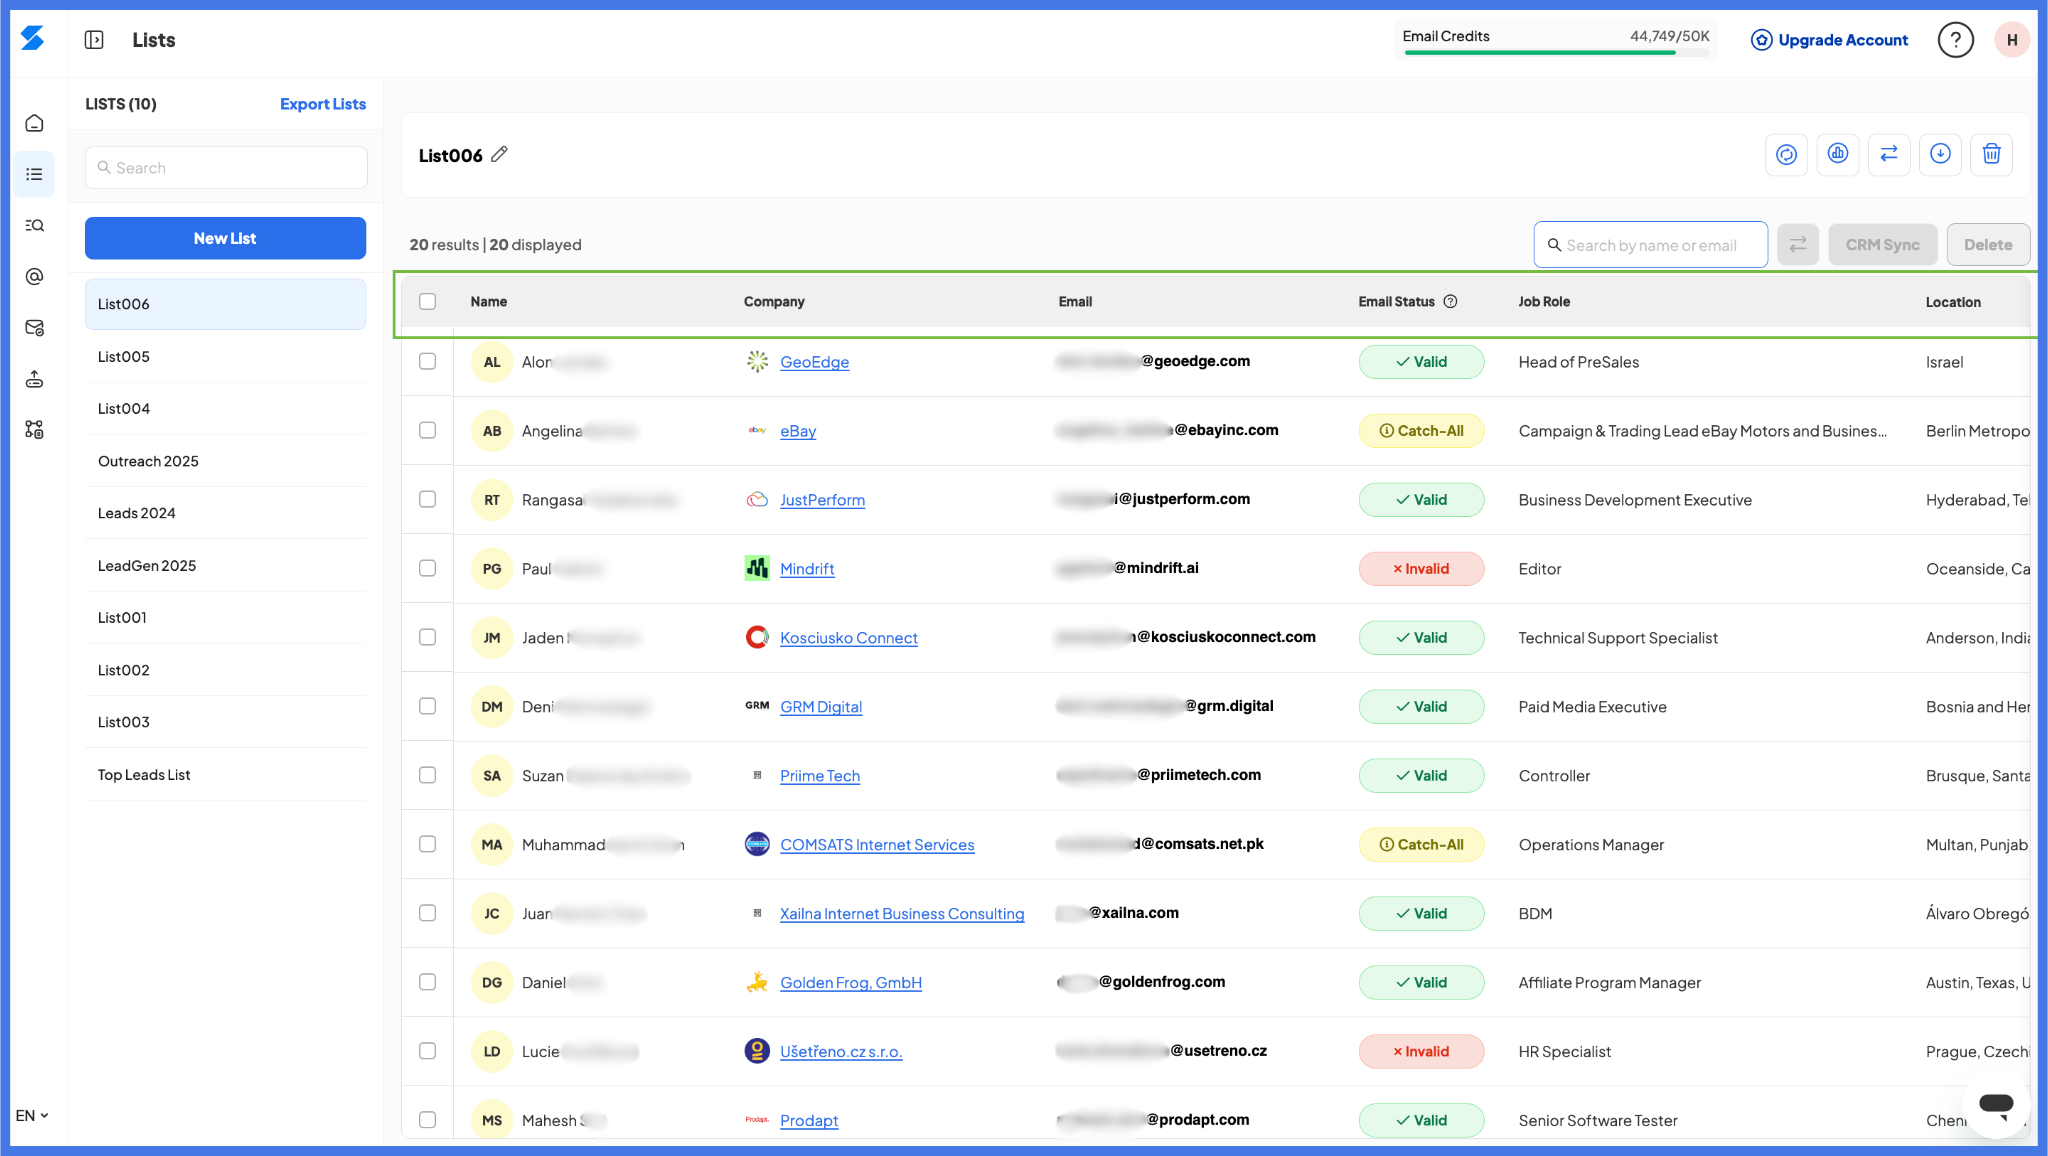Open the email finder @ sidebar icon
2048x1156 pixels.
pyautogui.click(x=34, y=276)
